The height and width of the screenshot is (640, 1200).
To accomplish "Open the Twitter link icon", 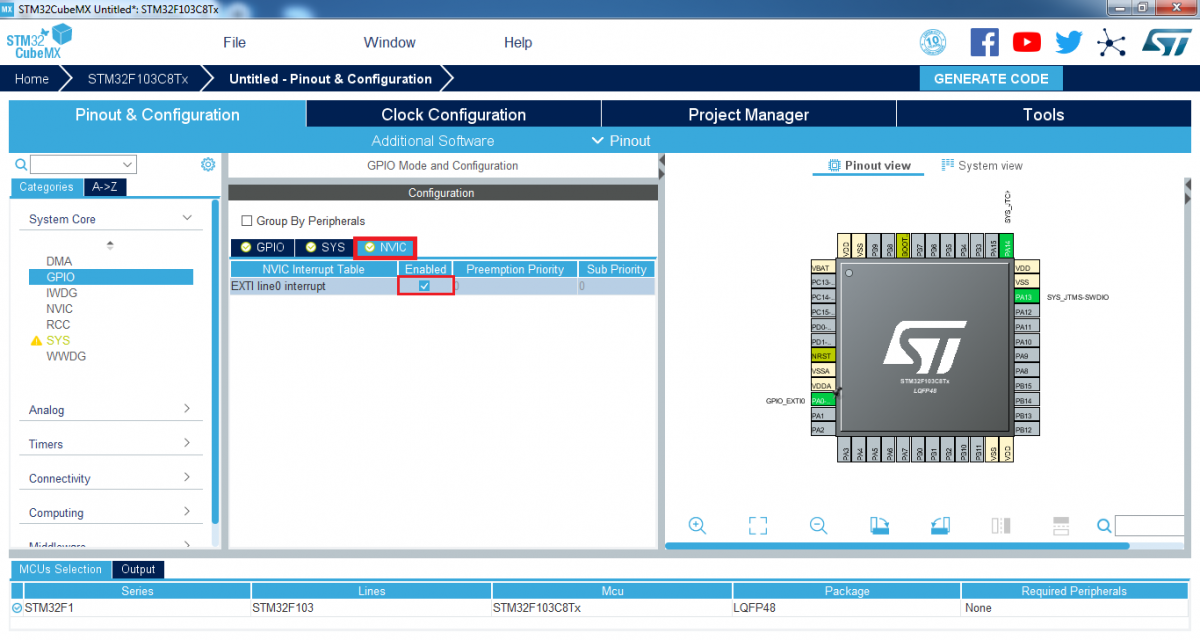I will (x=1069, y=42).
